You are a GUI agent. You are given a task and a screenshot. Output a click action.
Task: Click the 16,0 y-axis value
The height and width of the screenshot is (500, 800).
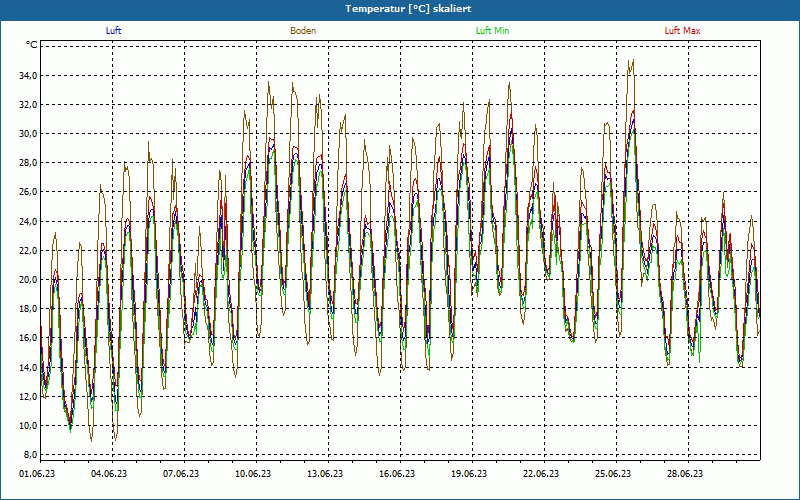[28, 338]
